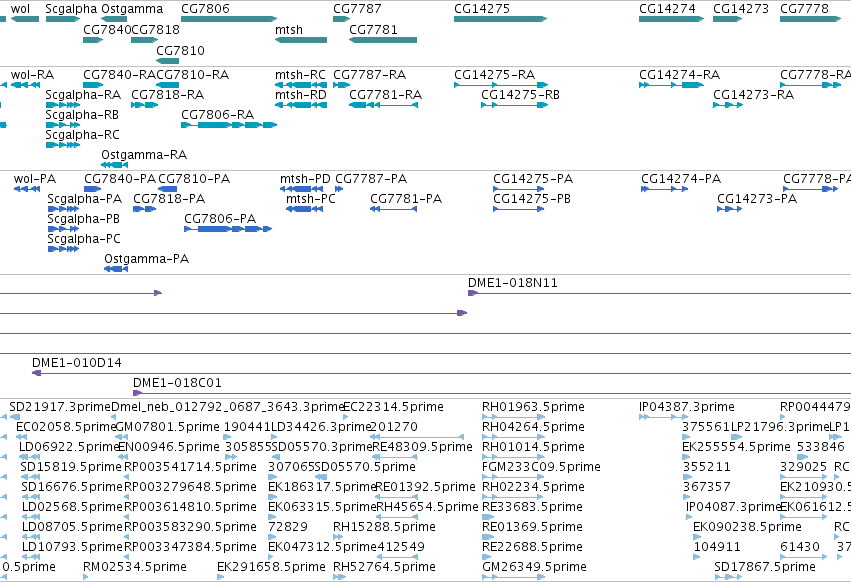Click the SD21917.3prime EST label
851x582 pixels.
point(60,407)
